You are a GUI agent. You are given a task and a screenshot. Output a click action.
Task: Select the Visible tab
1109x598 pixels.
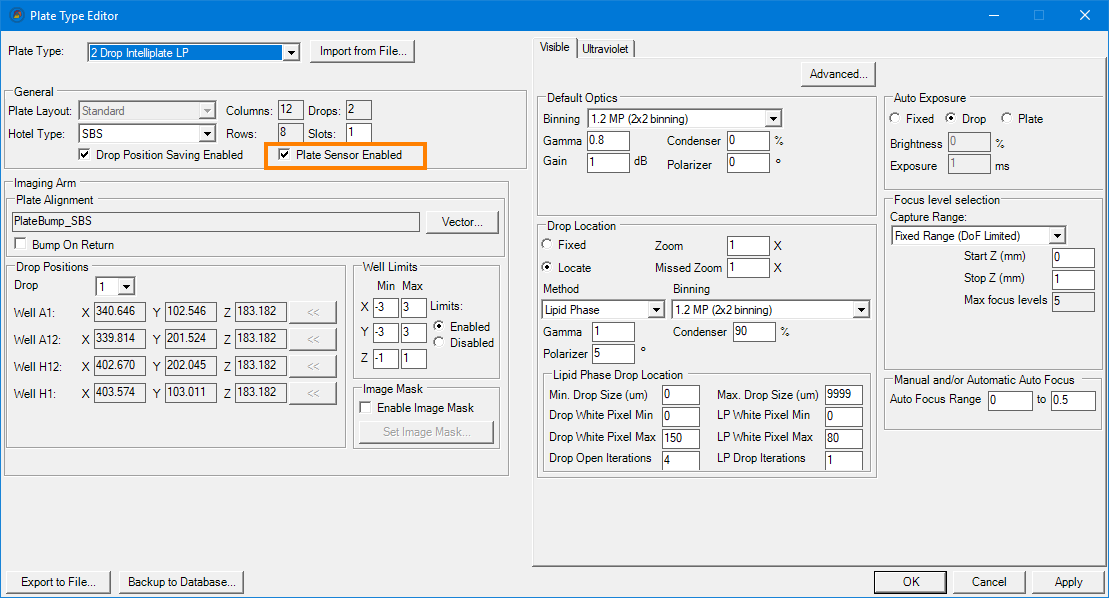(555, 47)
